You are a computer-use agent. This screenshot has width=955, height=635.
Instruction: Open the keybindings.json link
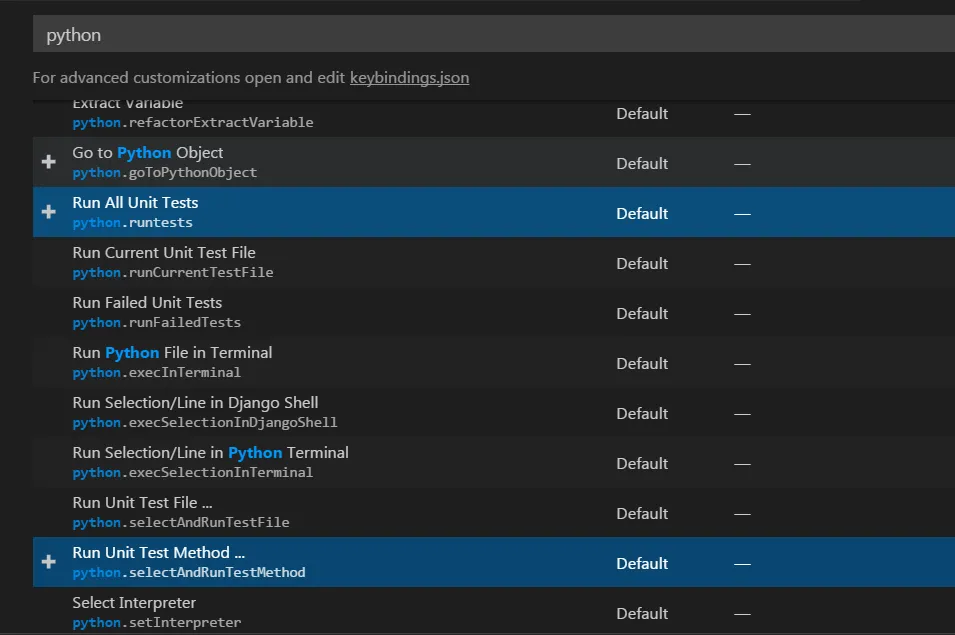point(409,77)
